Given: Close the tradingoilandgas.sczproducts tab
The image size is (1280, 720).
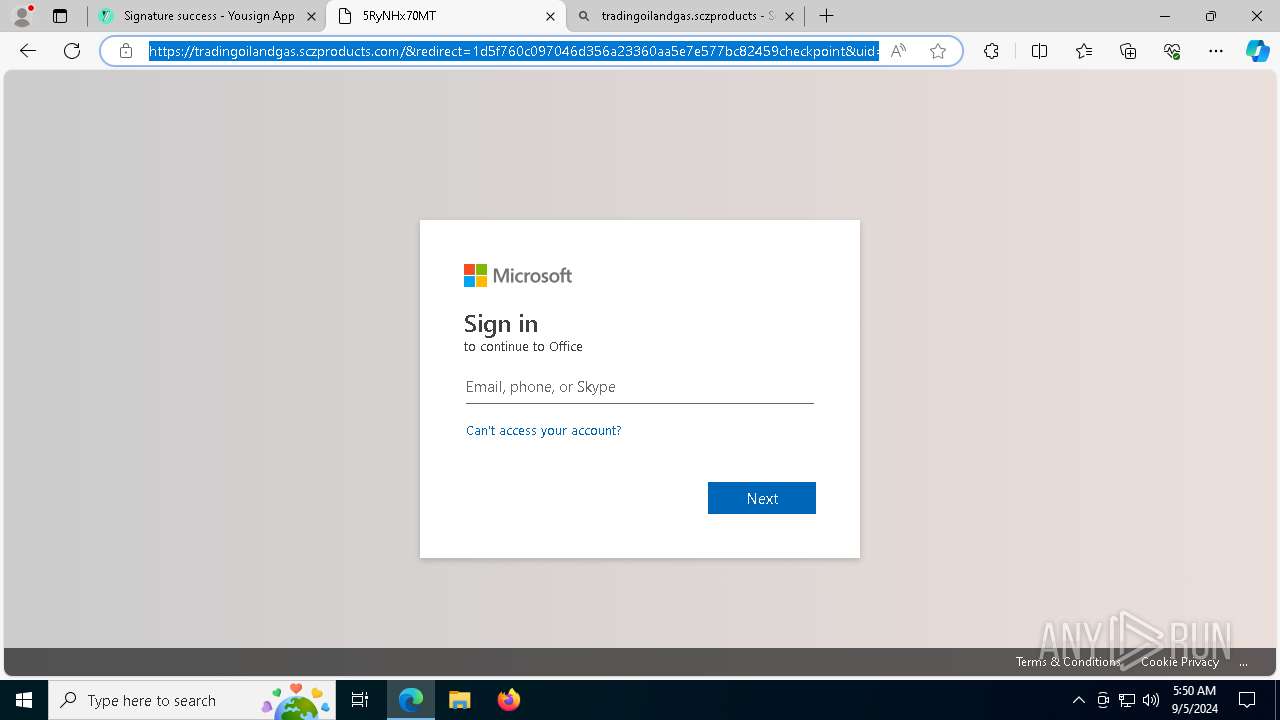Looking at the screenshot, I should [790, 16].
